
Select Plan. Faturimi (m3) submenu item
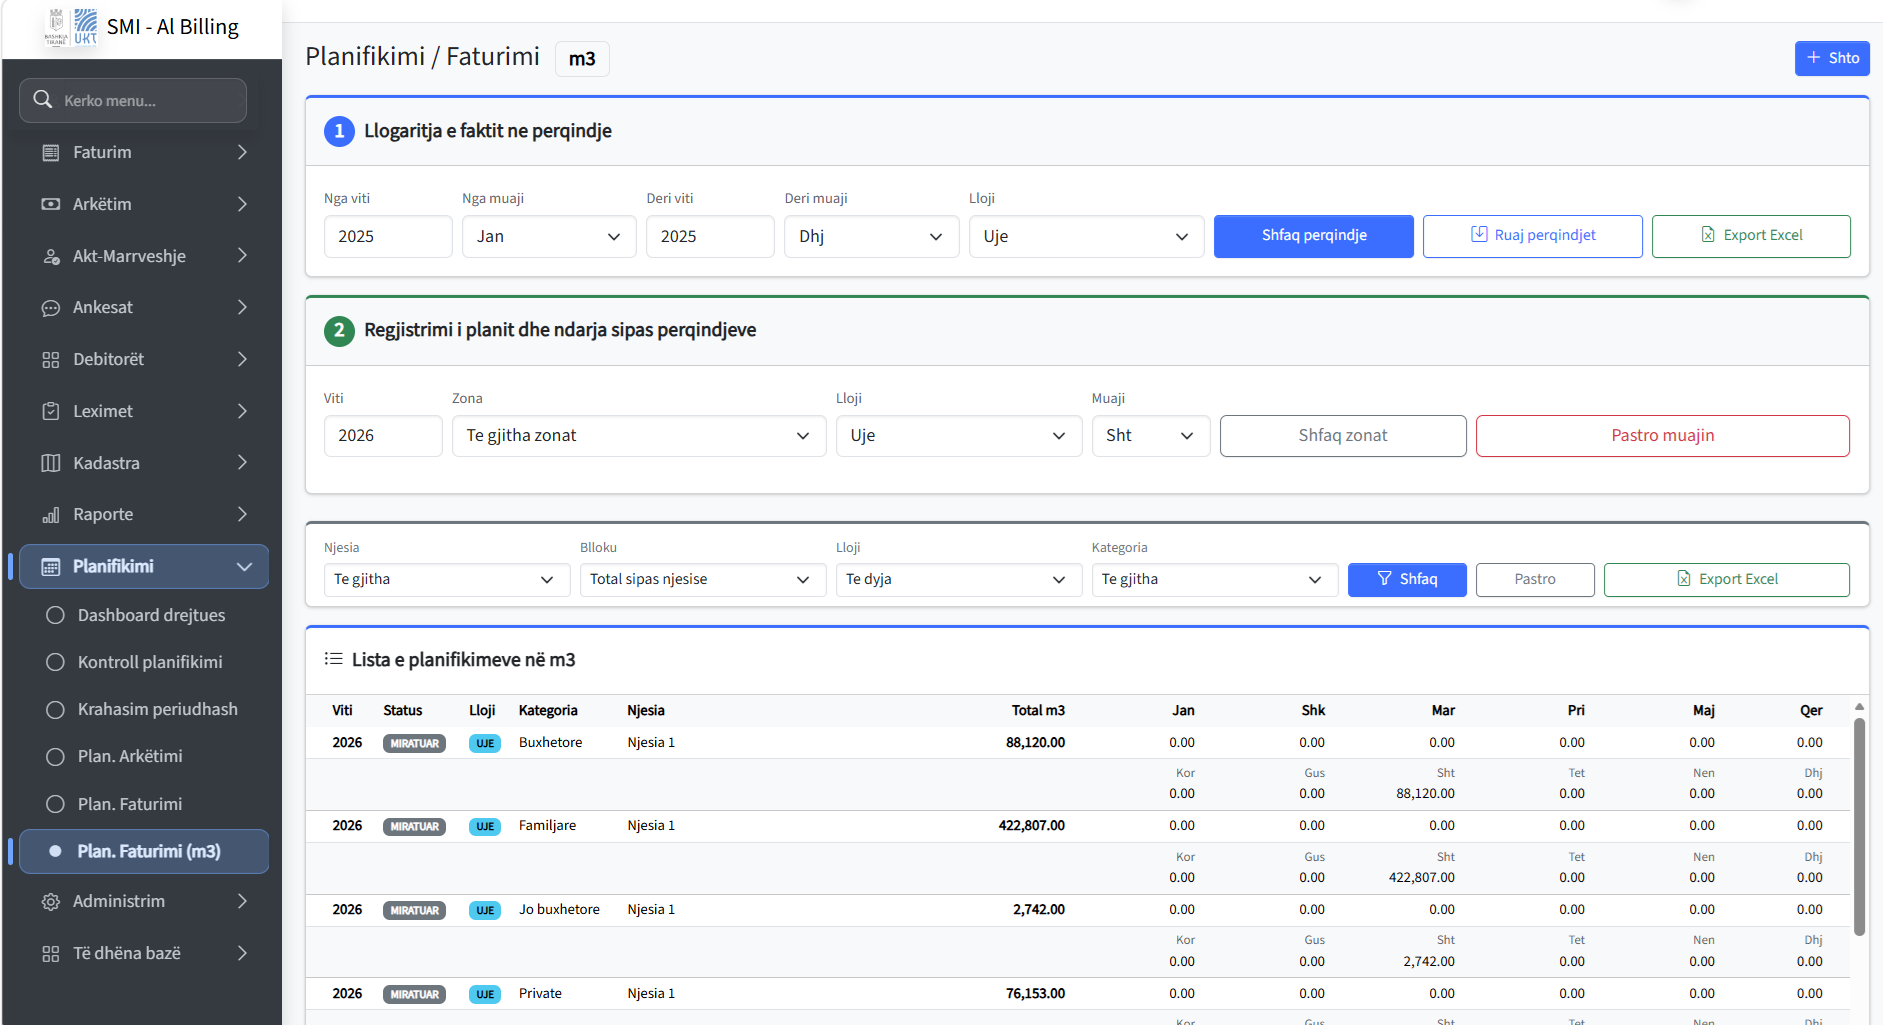[x=143, y=851]
